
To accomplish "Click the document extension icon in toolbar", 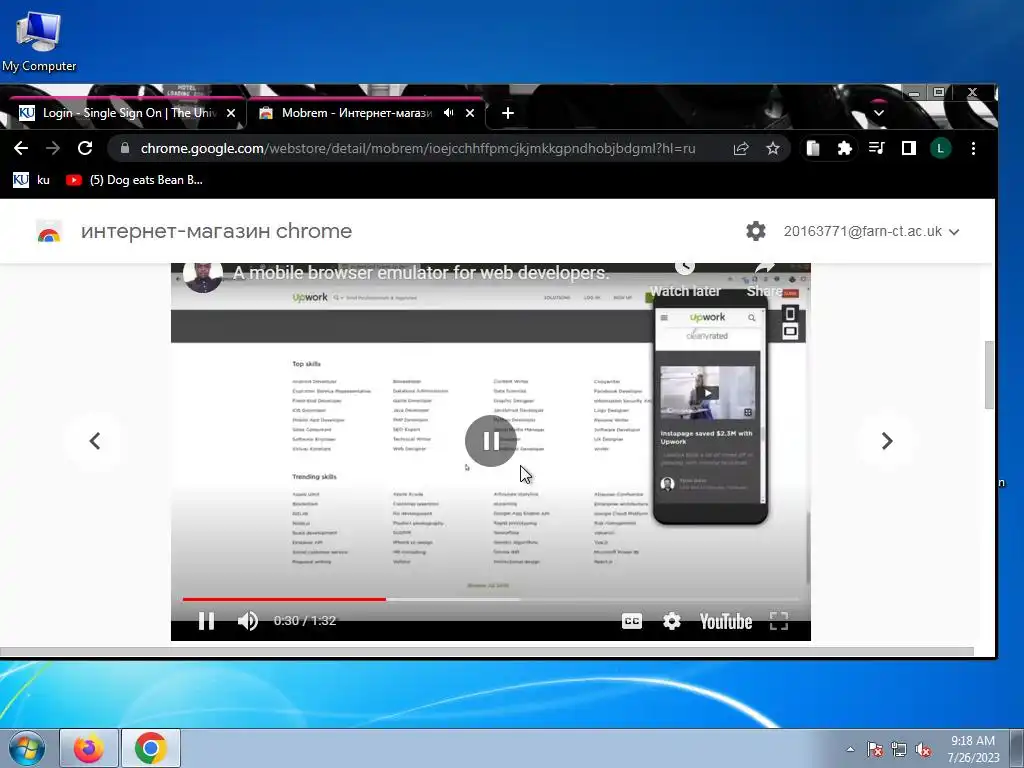I will (813, 148).
